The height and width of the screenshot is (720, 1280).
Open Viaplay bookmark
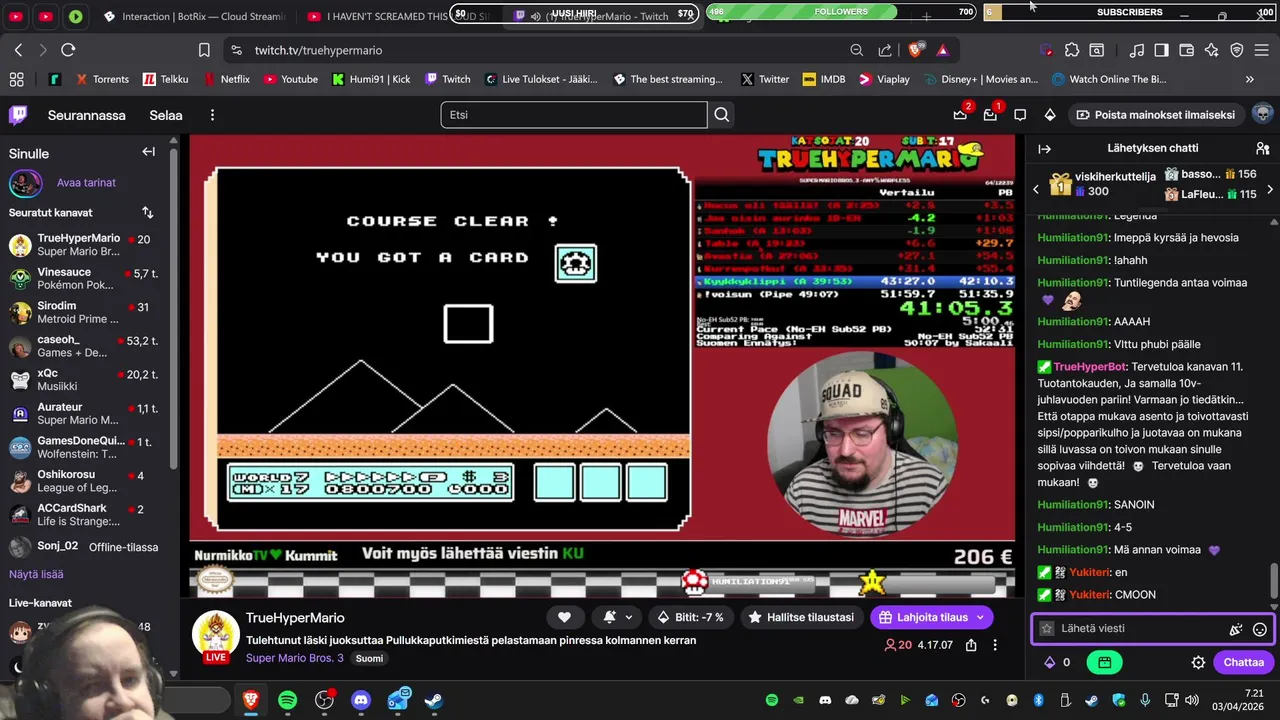(x=884, y=79)
